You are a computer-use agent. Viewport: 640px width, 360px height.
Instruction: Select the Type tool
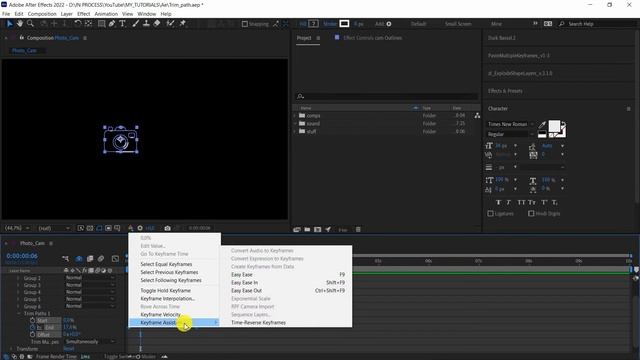coord(122,24)
